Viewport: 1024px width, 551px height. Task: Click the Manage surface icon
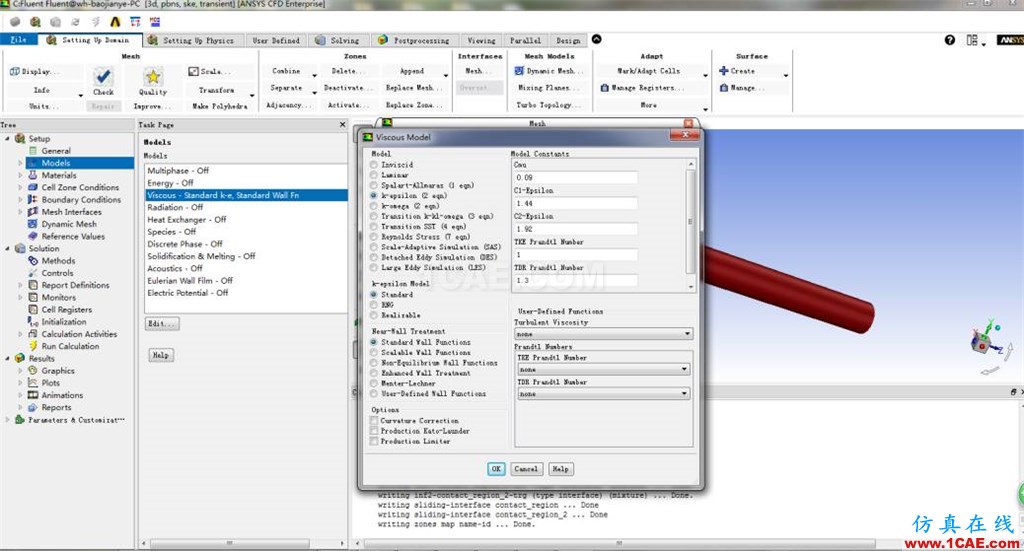[x=724, y=87]
